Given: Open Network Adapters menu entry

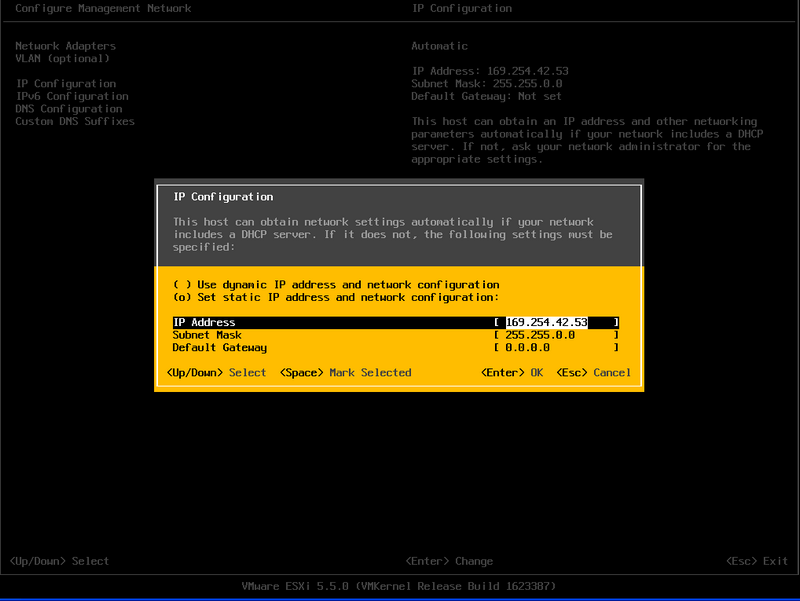Looking at the screenshot, I should pyautogui.click(x=65, y=46).
